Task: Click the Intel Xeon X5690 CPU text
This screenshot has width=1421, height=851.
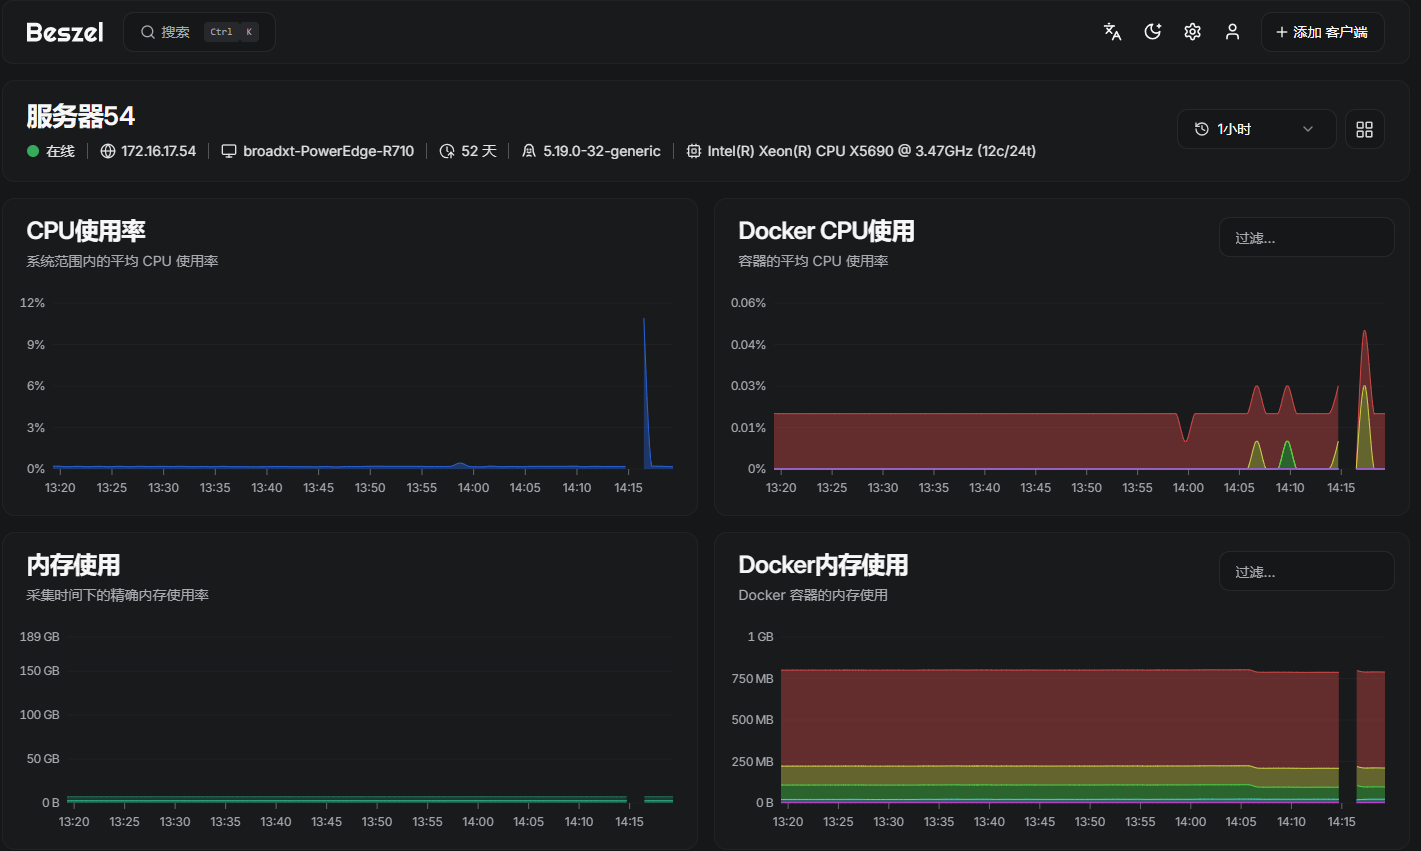Action: (x=871, y=151)
